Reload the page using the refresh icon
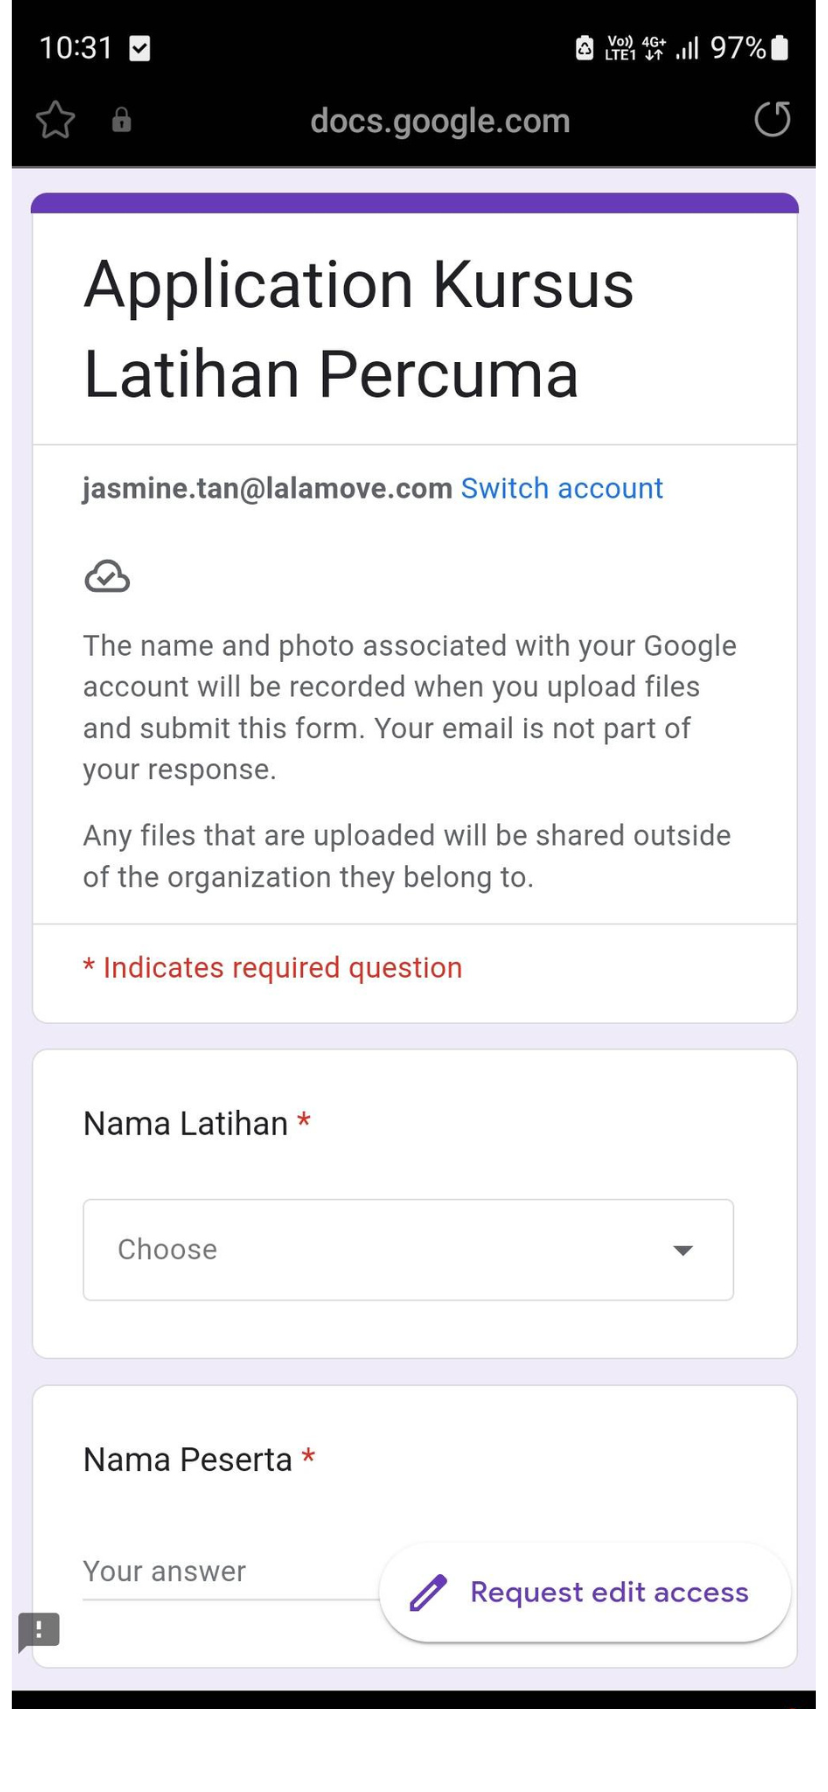The image size is (828, 1792). point(772,120)
